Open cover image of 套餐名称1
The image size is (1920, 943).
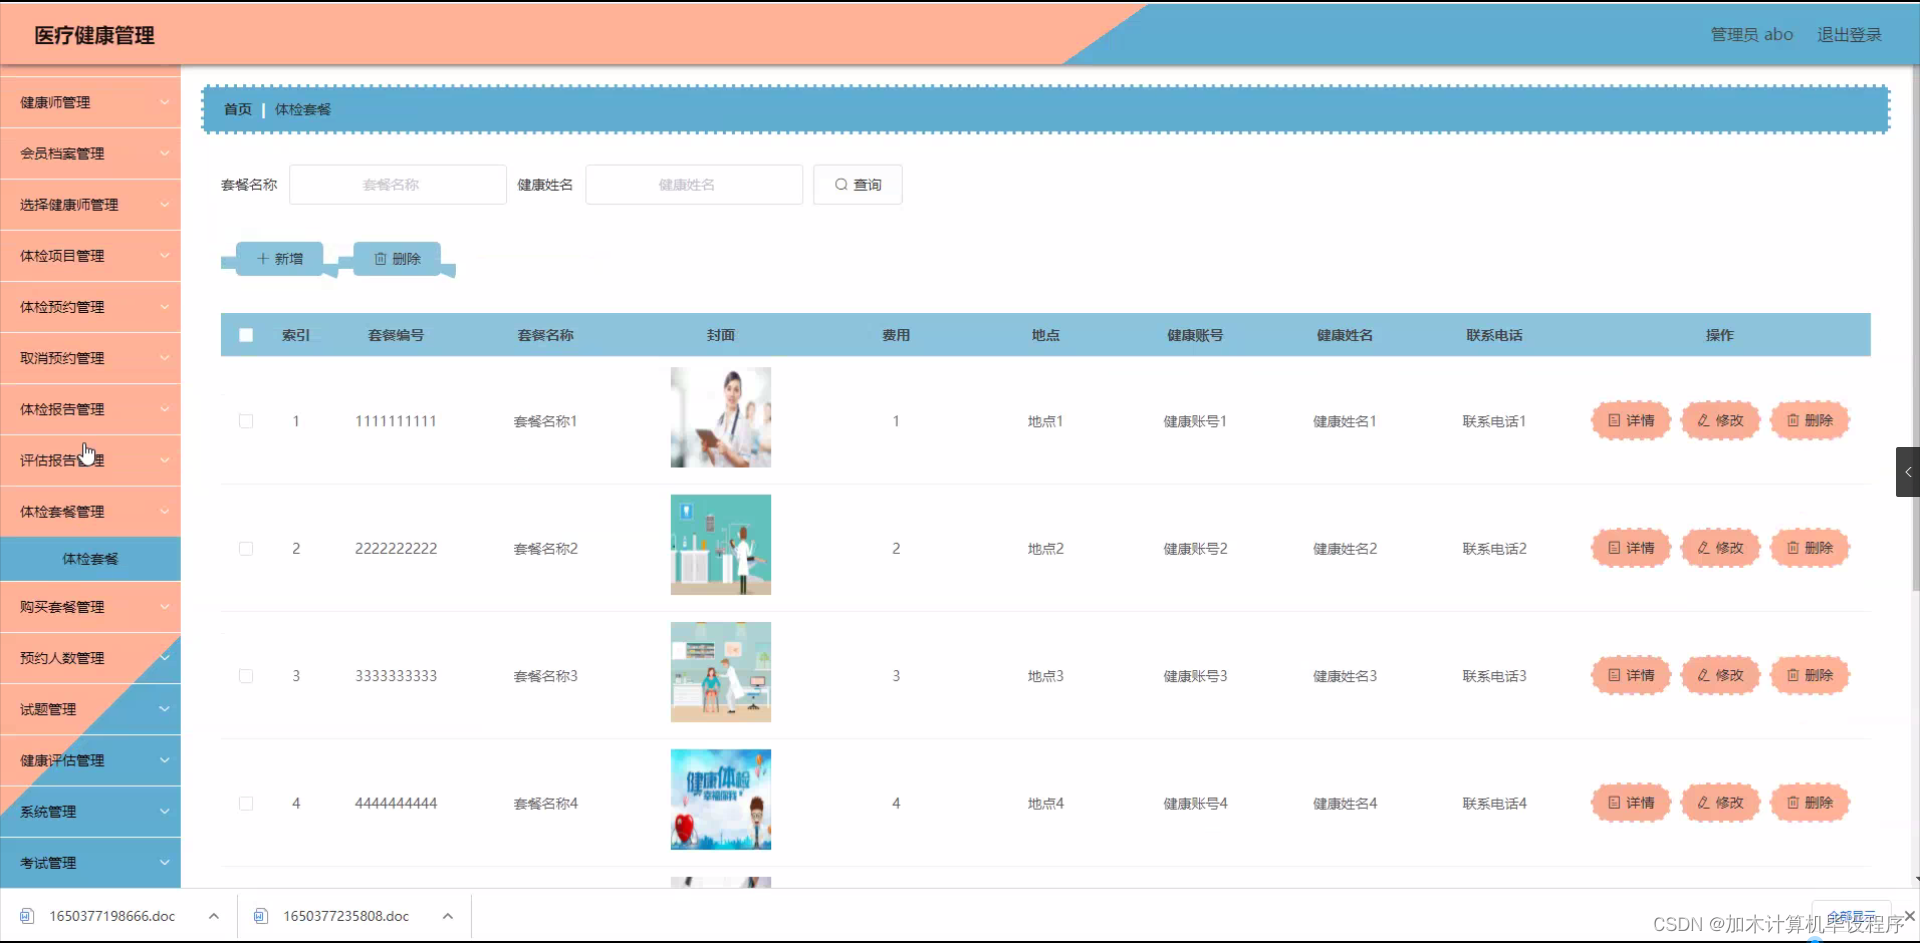click(721, 417)
